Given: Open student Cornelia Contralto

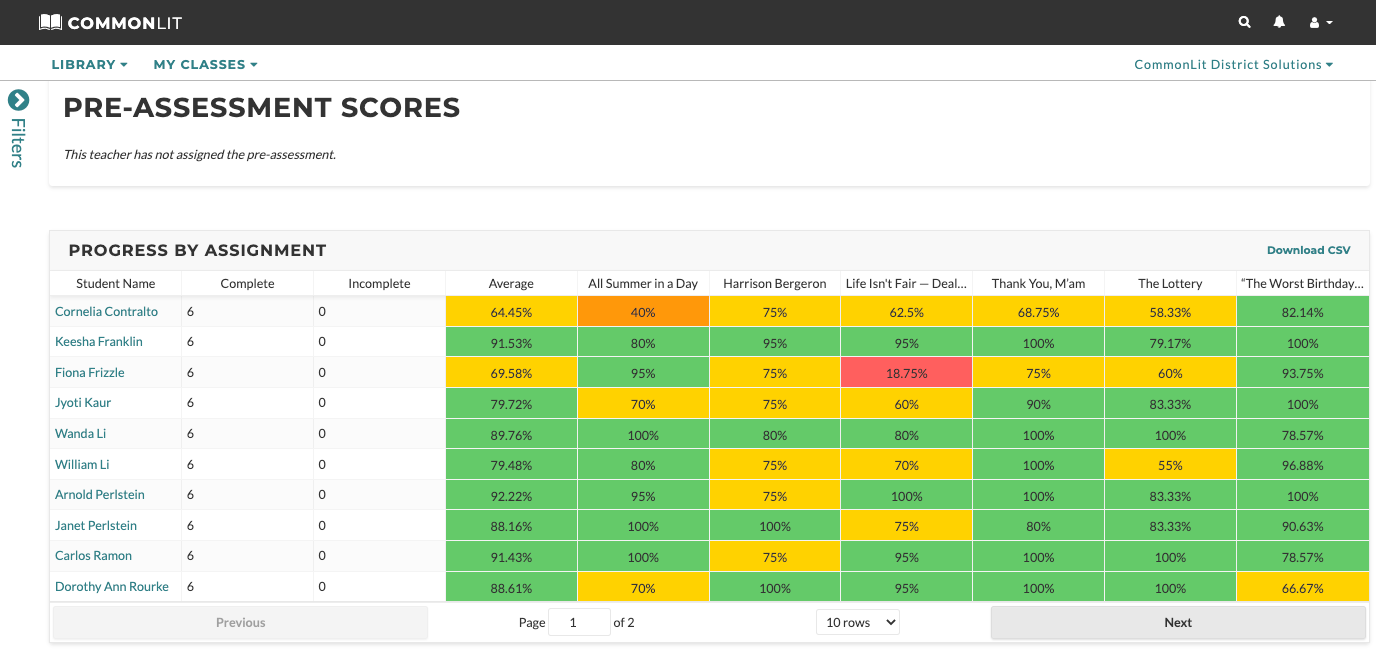Looking at the screenshot, I should [106, 311].
